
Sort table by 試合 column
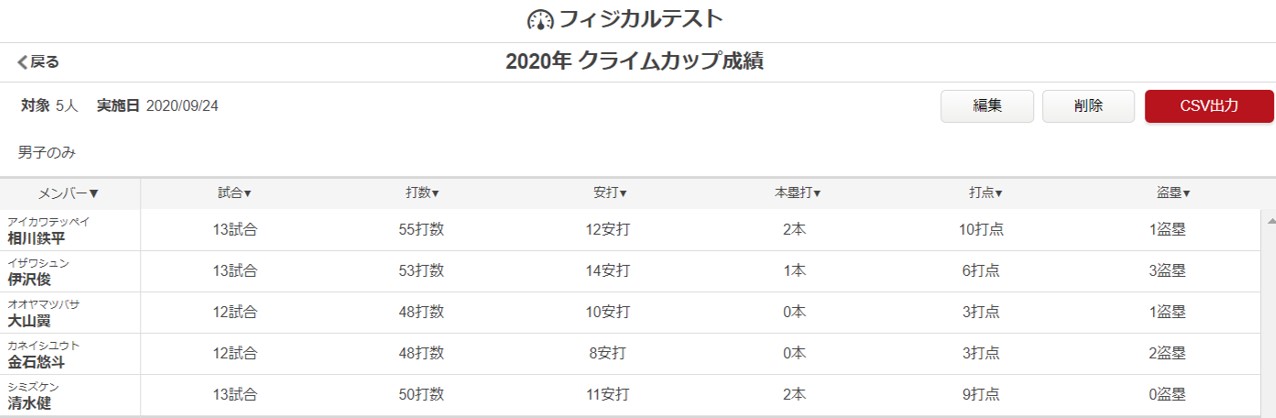point(235,193)
